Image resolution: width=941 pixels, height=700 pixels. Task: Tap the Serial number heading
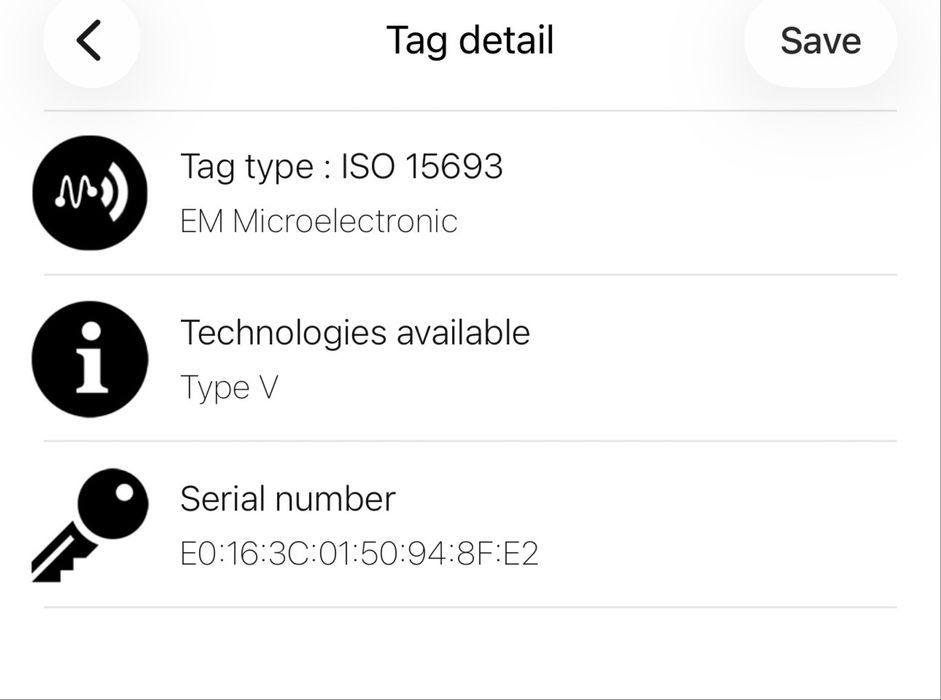[x=288, y=498]
